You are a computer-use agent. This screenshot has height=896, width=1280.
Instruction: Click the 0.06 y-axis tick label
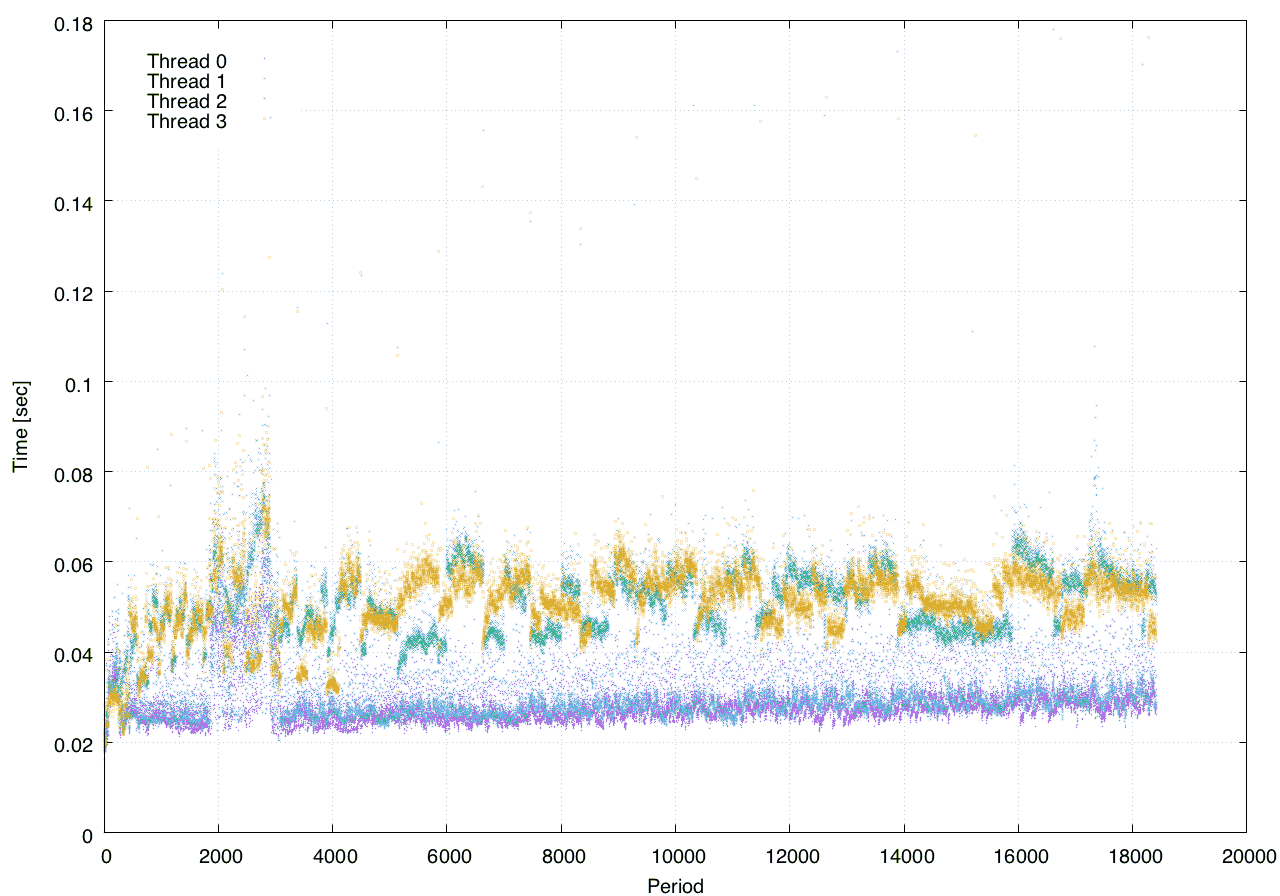(75, 563)
